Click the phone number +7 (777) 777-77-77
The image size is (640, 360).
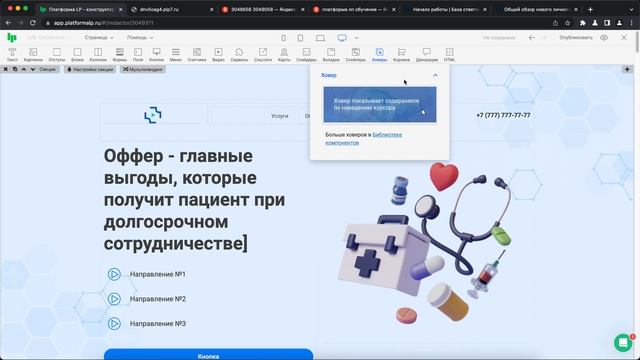coord(503,116)
